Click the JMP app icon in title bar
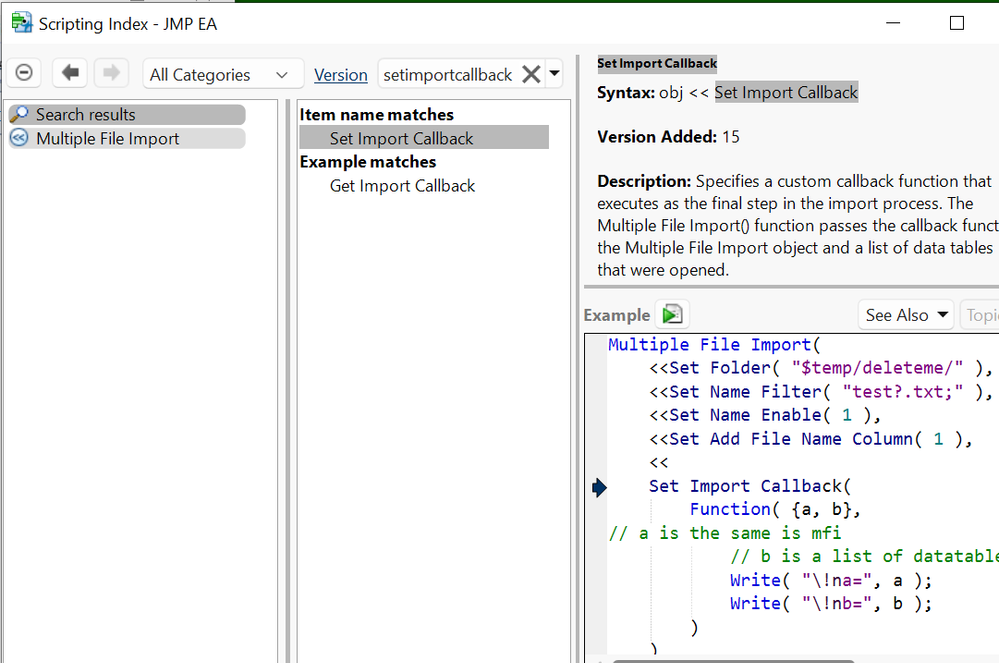The height and width of the screenshot is (663, 999). click(x=20, y=23)
